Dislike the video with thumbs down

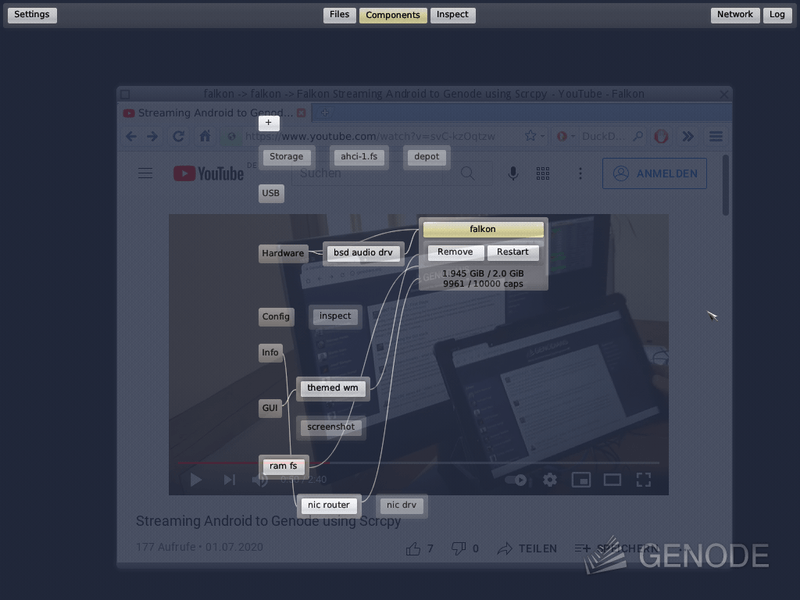pyautogui.click(x=458, y=548)
